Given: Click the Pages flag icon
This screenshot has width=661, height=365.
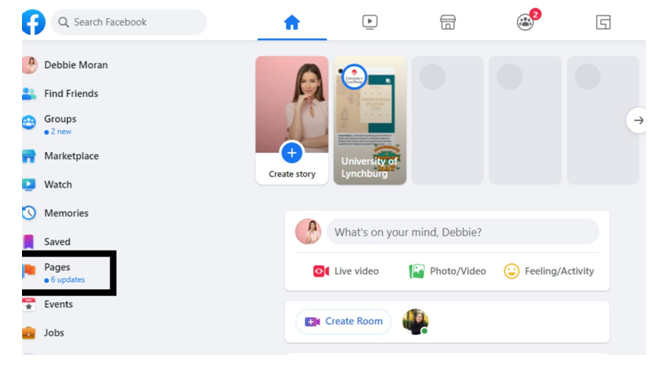Looking at the screenshot, I should (29, 270).
